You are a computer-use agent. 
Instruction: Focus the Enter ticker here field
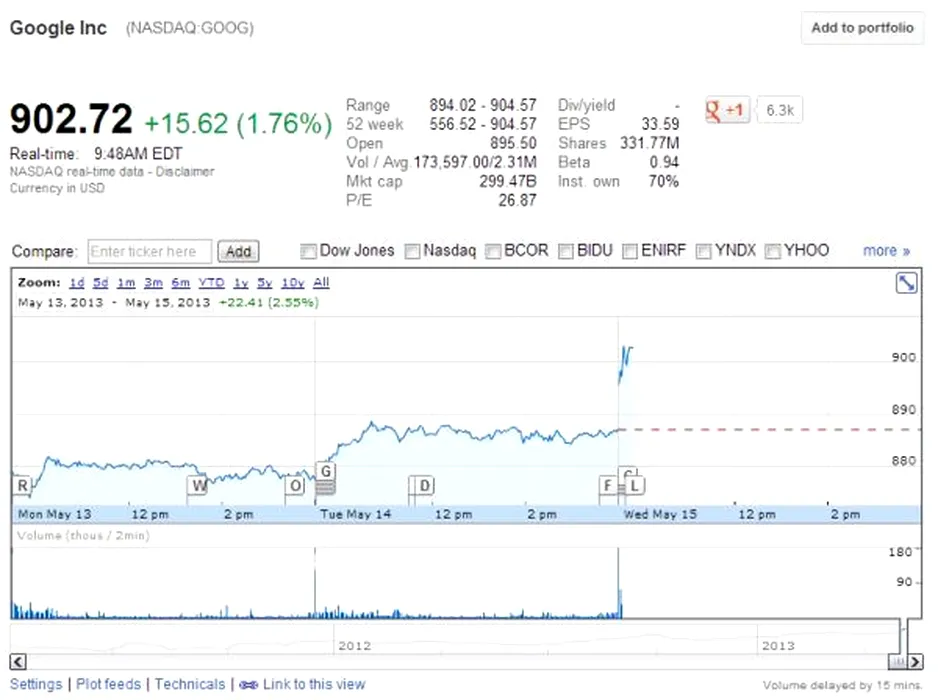coord(150,251)
